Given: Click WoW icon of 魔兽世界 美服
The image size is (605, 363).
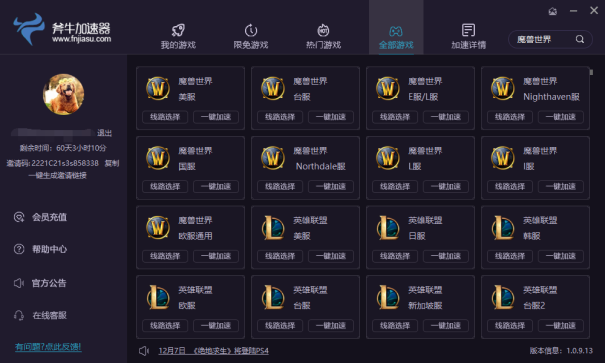Looking at the screenshot, I should pyautogui.click(x=158, y=88).
